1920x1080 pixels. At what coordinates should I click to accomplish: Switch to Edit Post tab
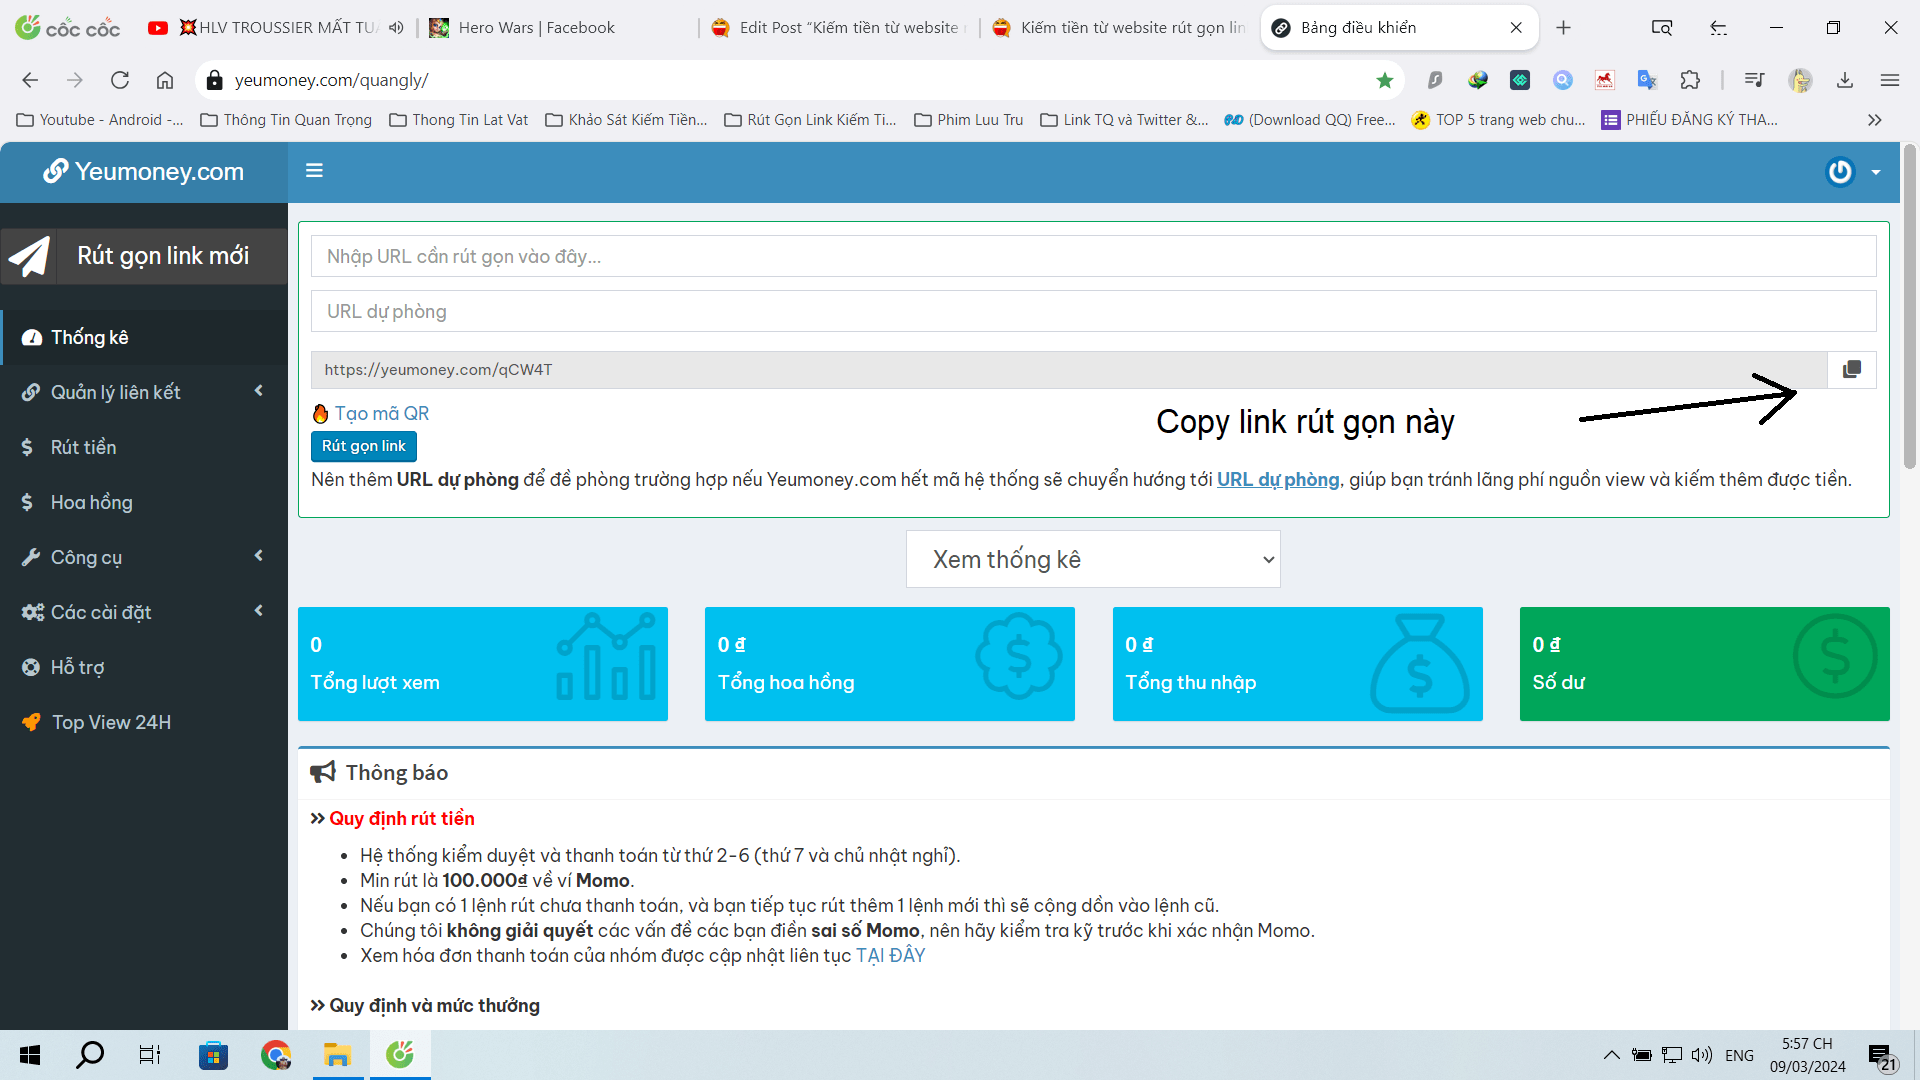[840, 28]
